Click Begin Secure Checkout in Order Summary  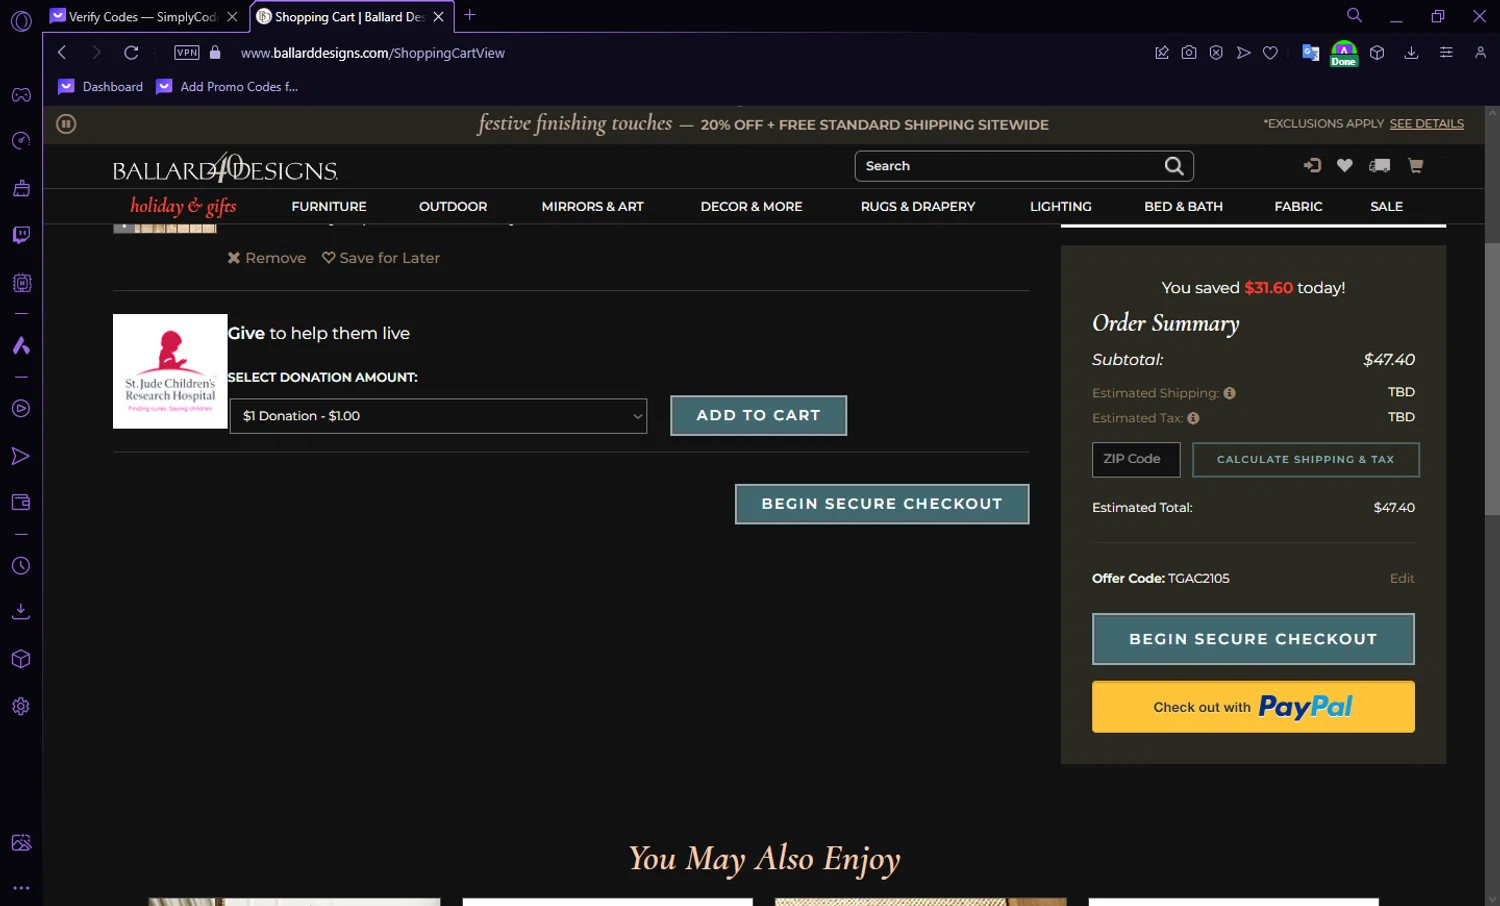1252,639
